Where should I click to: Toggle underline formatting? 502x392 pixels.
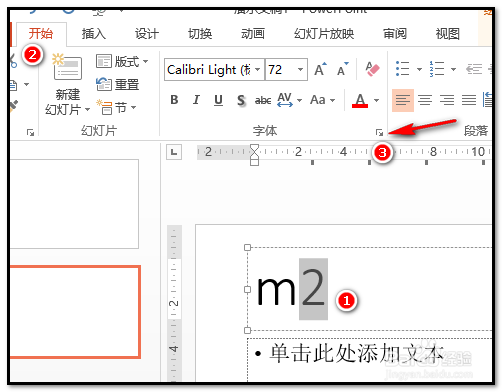coord(218,100)
